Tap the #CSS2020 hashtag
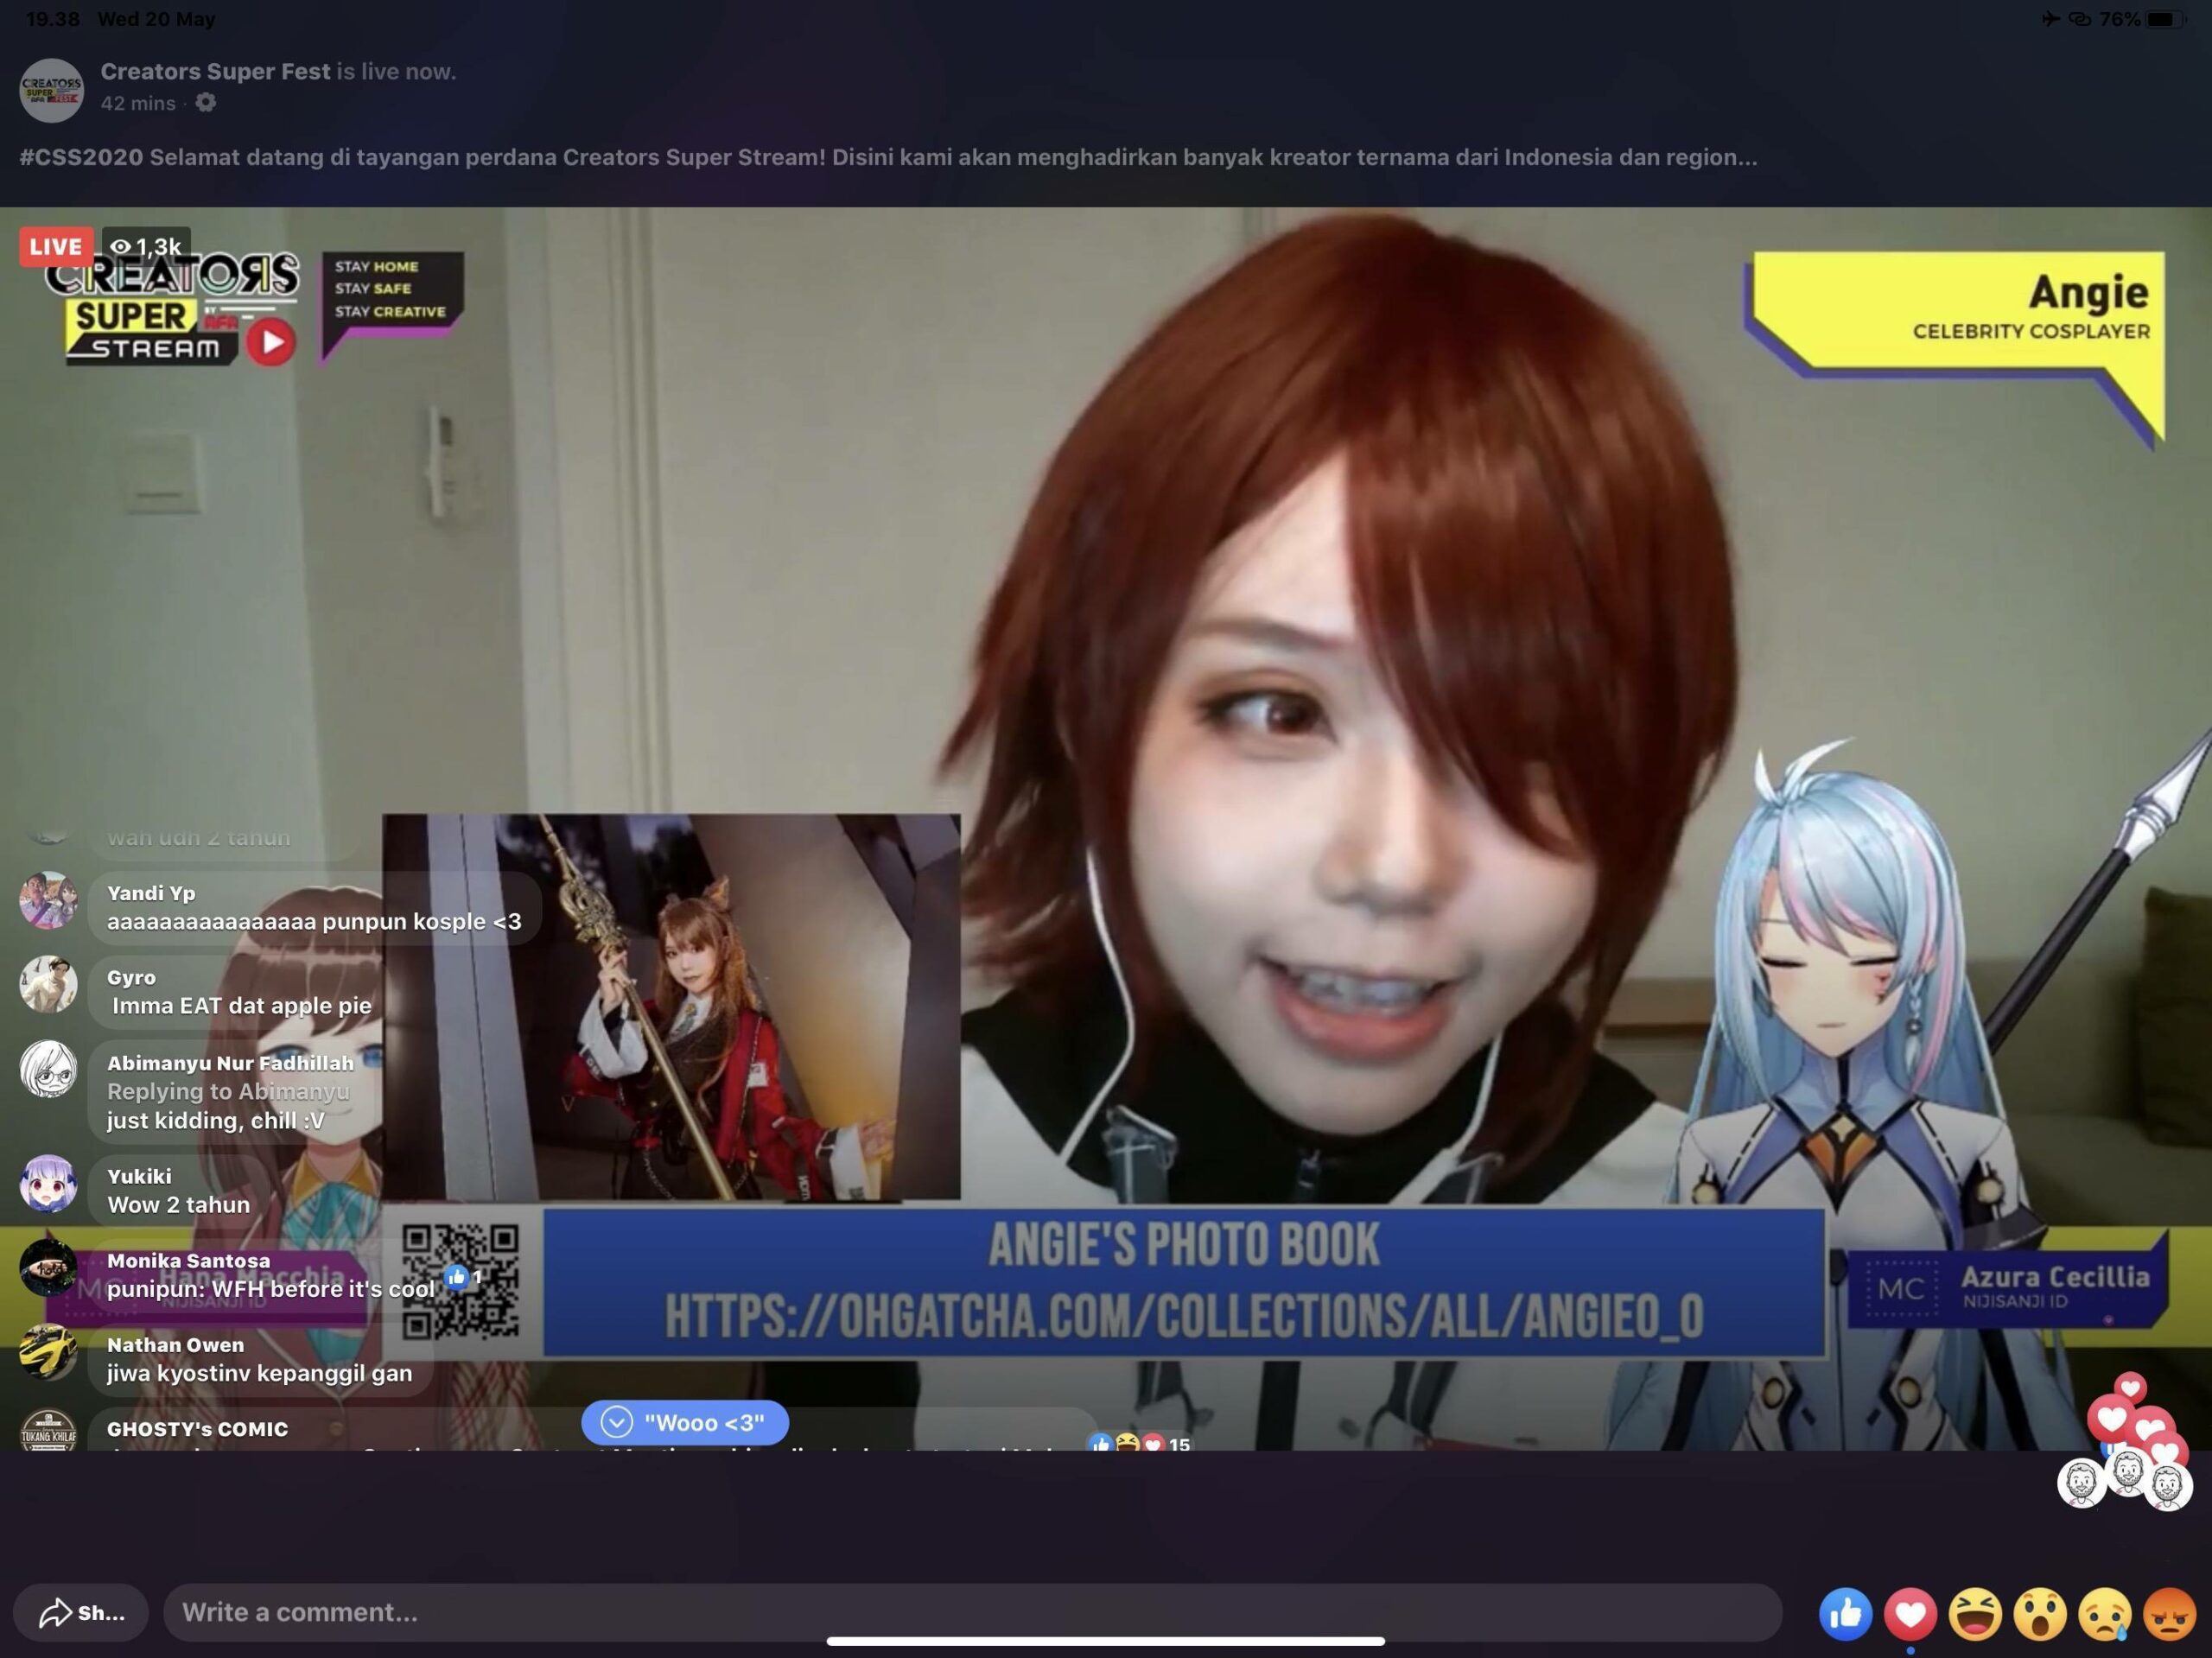 (x=81, y=157)
